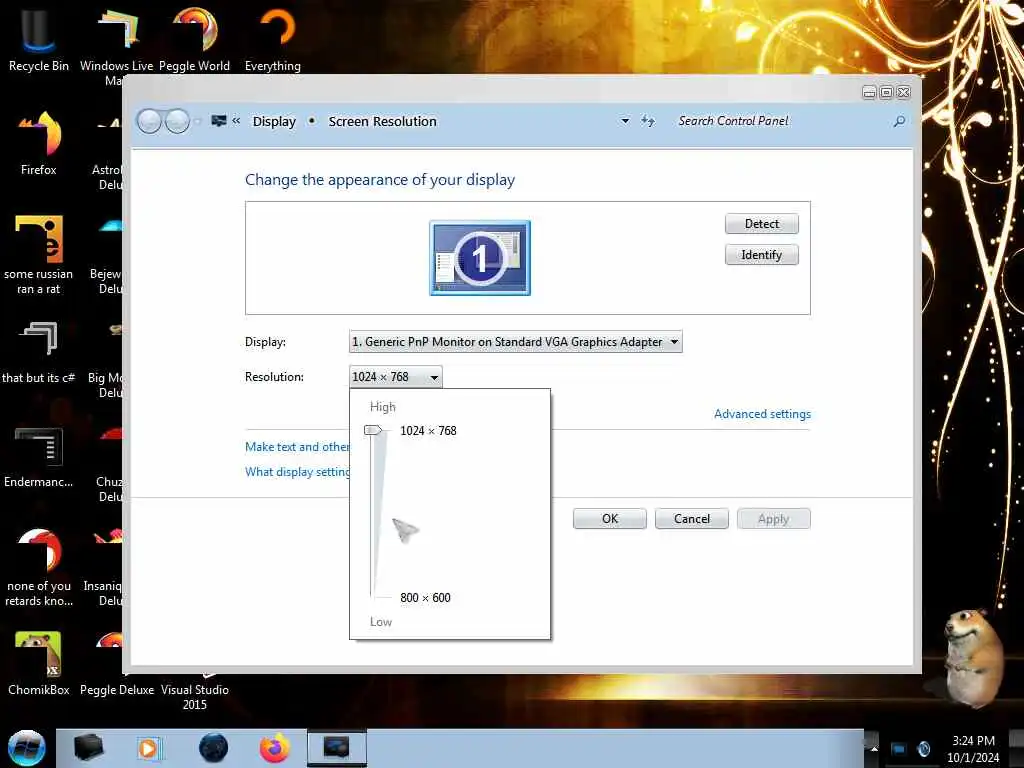
Task: Confirm with the OK button
Action: (x=610, y=519)
